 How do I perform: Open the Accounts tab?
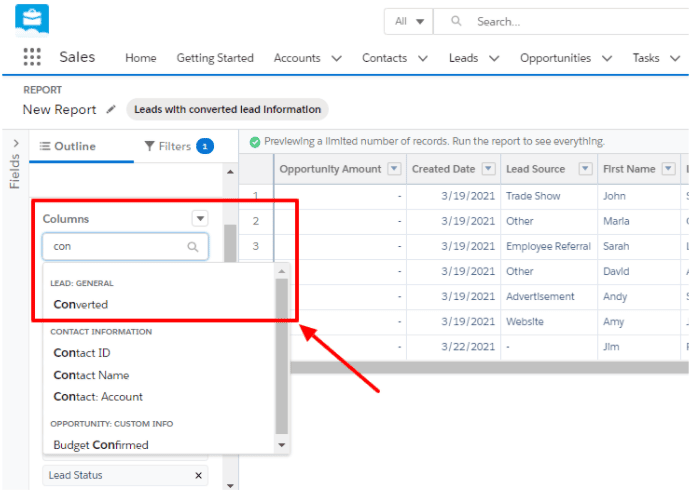pyautogui.click(x=297, y=58)
